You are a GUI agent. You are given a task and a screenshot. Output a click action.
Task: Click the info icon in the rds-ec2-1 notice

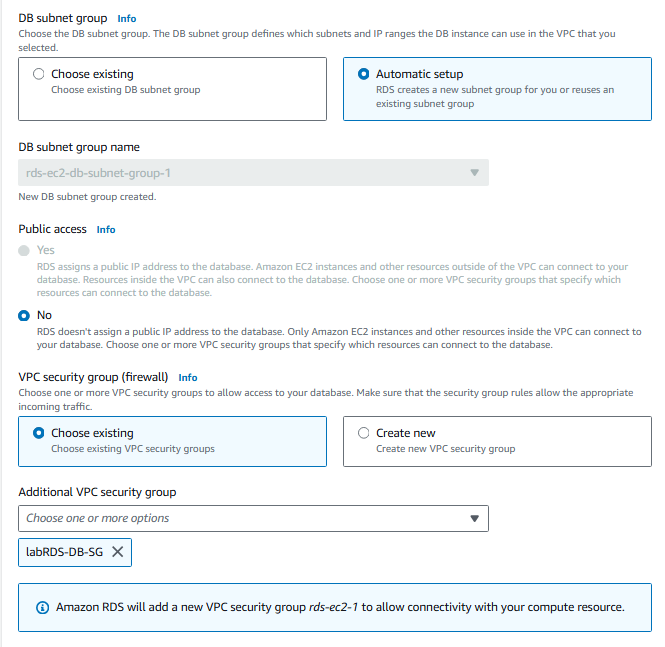click(42, 607)
